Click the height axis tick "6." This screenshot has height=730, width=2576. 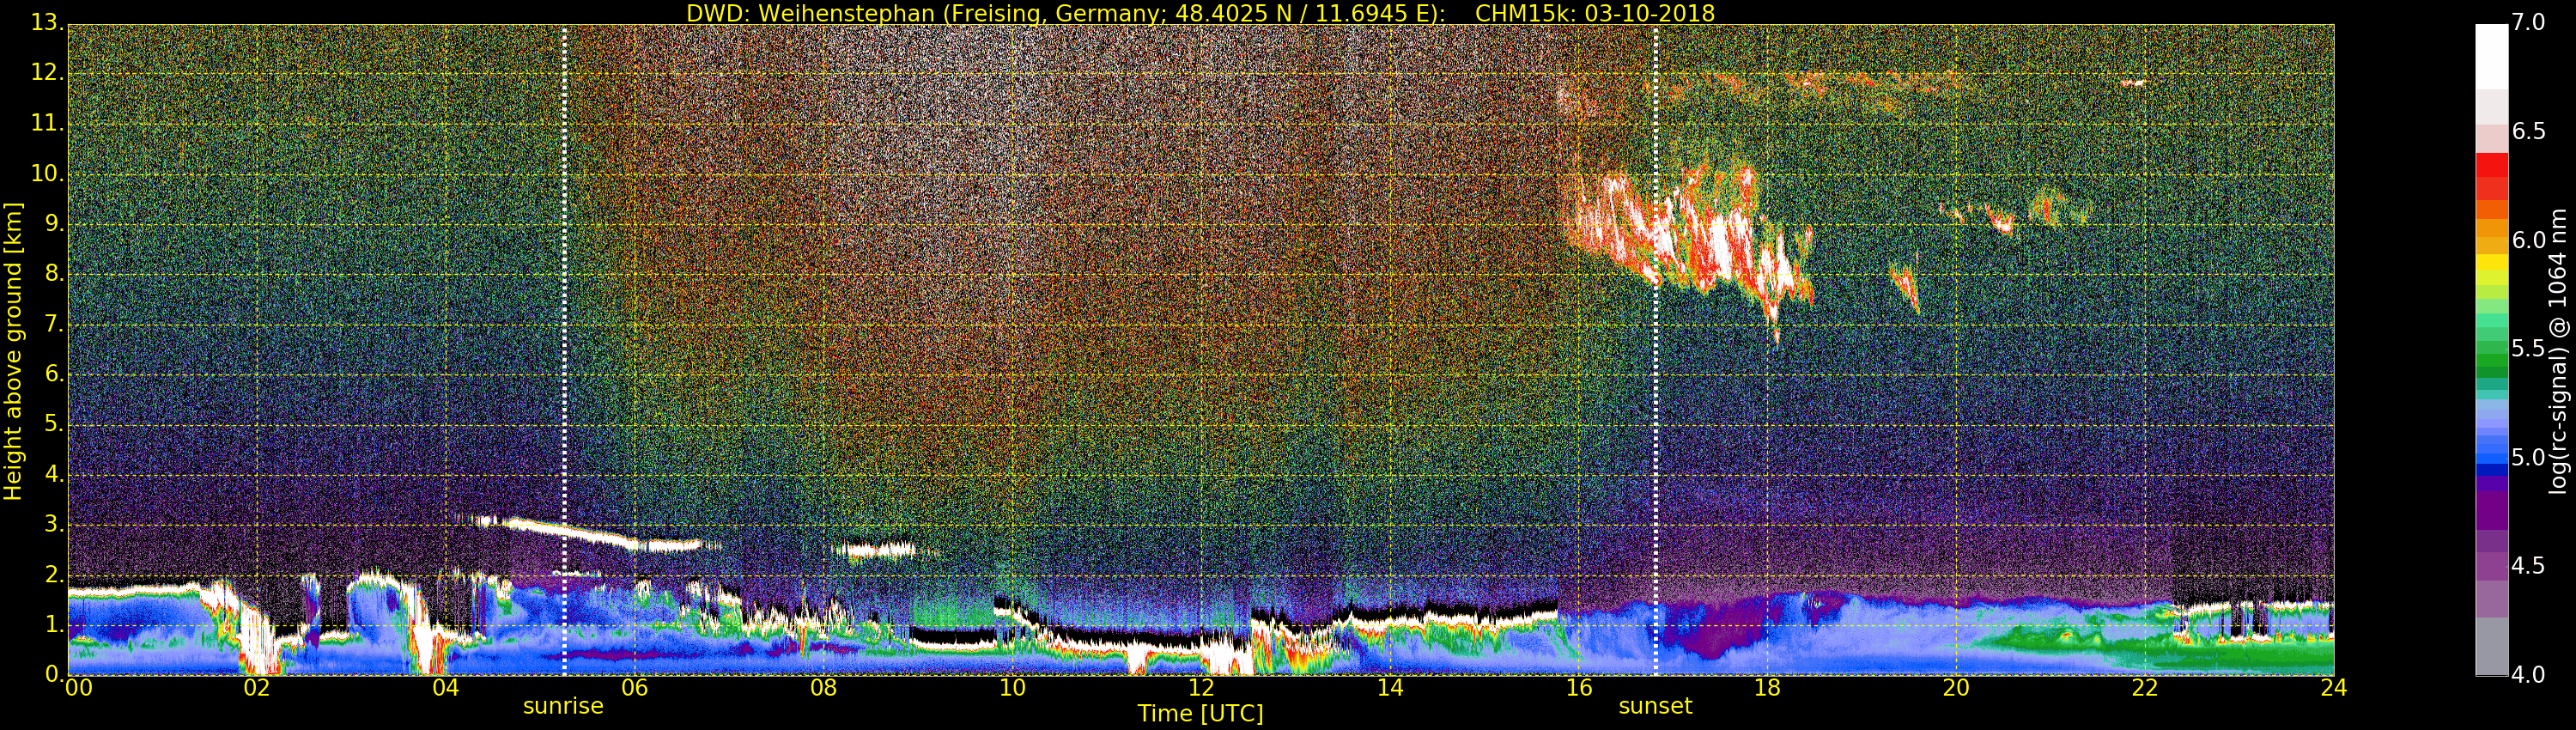[x=53, y=374]
